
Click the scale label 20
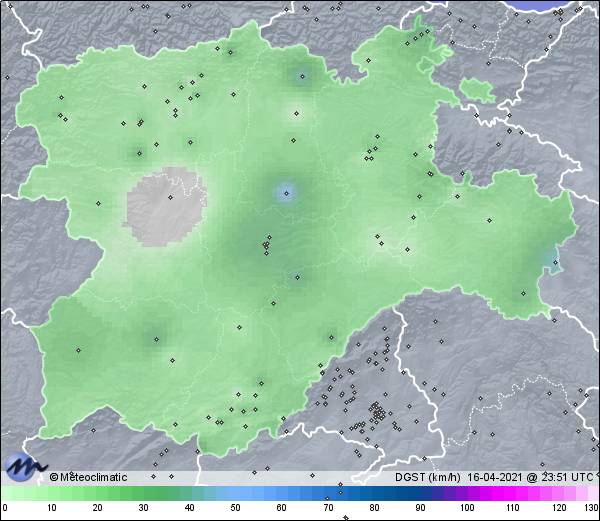pos(98,508)
